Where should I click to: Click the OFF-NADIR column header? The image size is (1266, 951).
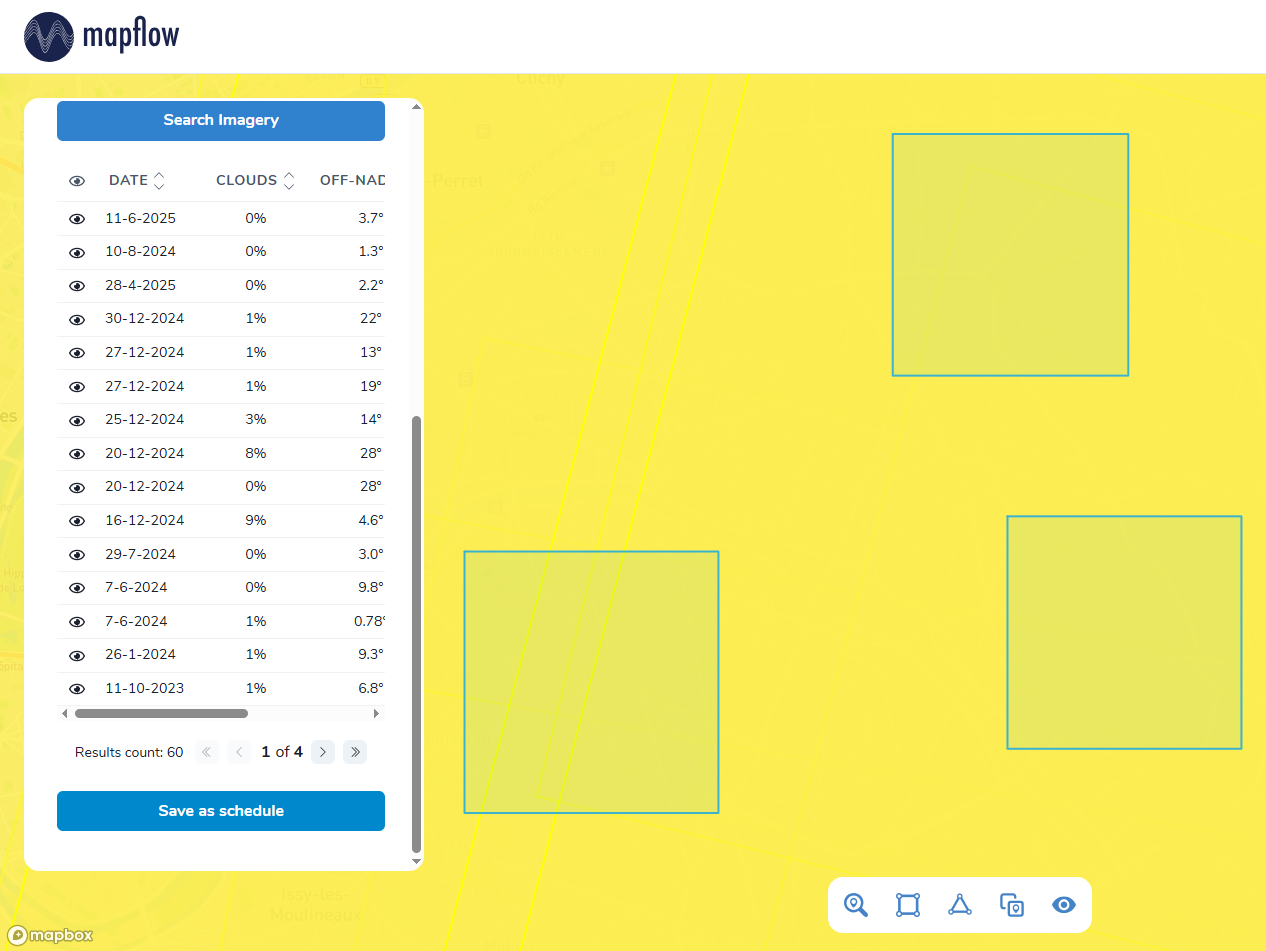[351, 181]
